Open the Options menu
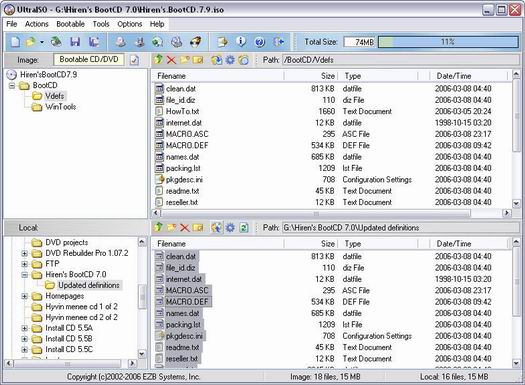The image size is (525, 385). point(130,24)
